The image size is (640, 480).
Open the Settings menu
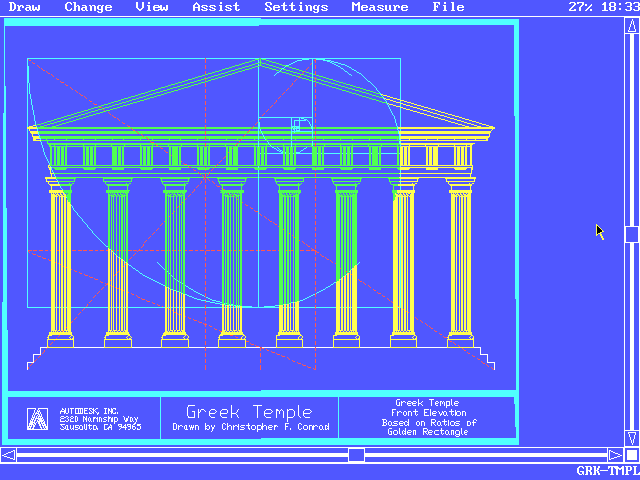296,7
